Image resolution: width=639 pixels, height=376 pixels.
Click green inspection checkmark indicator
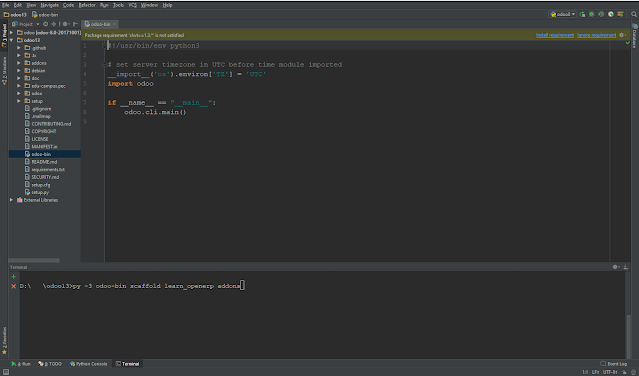(628, 43)
